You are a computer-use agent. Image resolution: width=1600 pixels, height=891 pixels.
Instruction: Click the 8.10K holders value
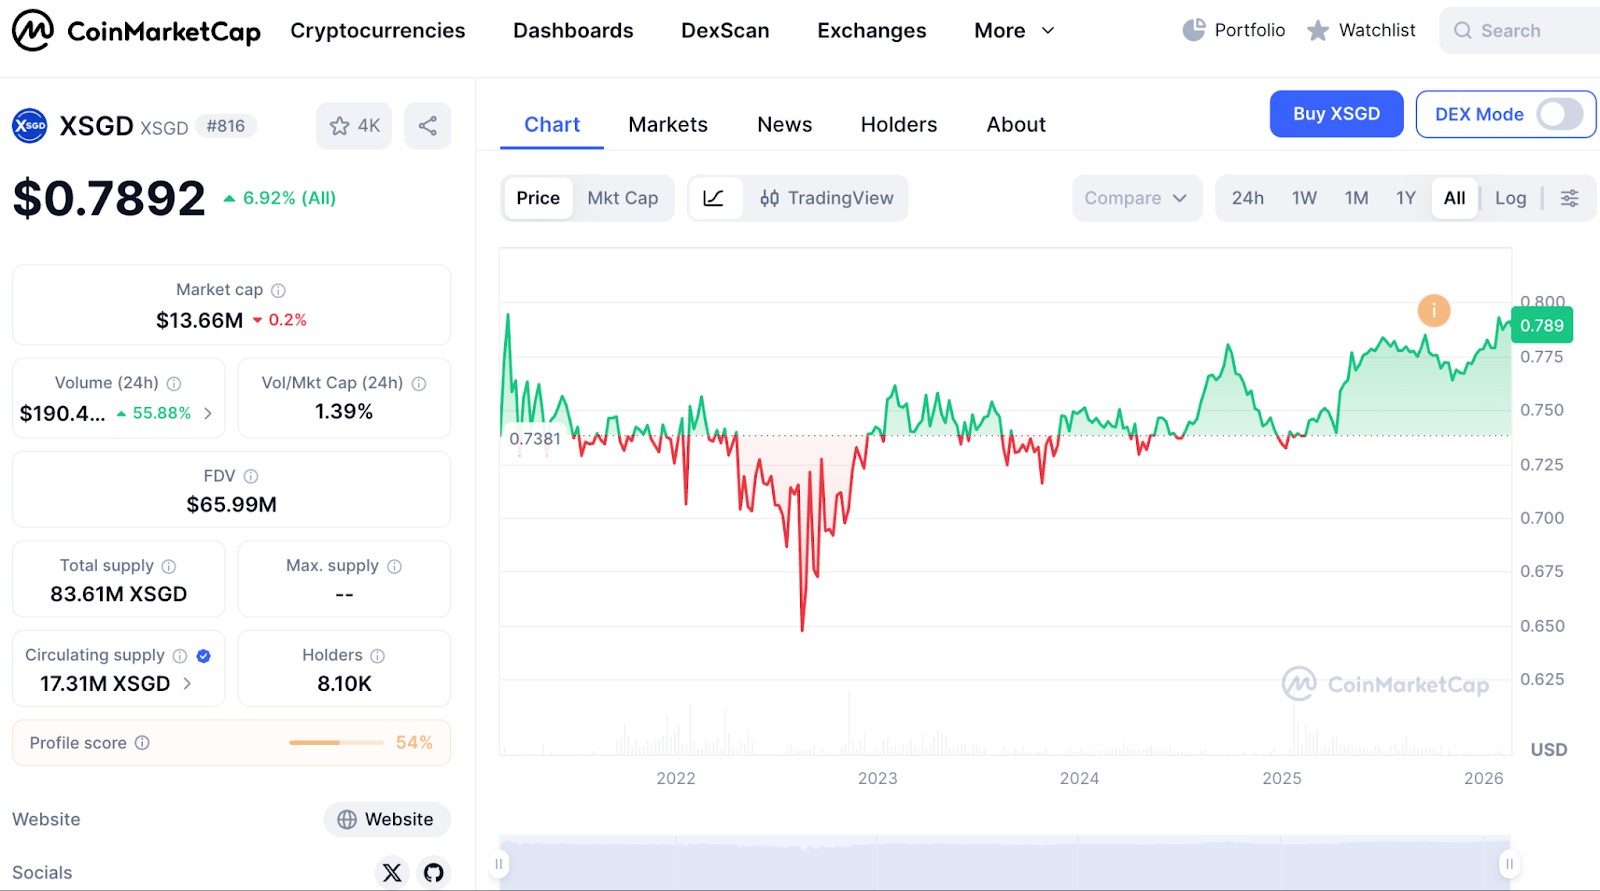[x=345, y=684]
